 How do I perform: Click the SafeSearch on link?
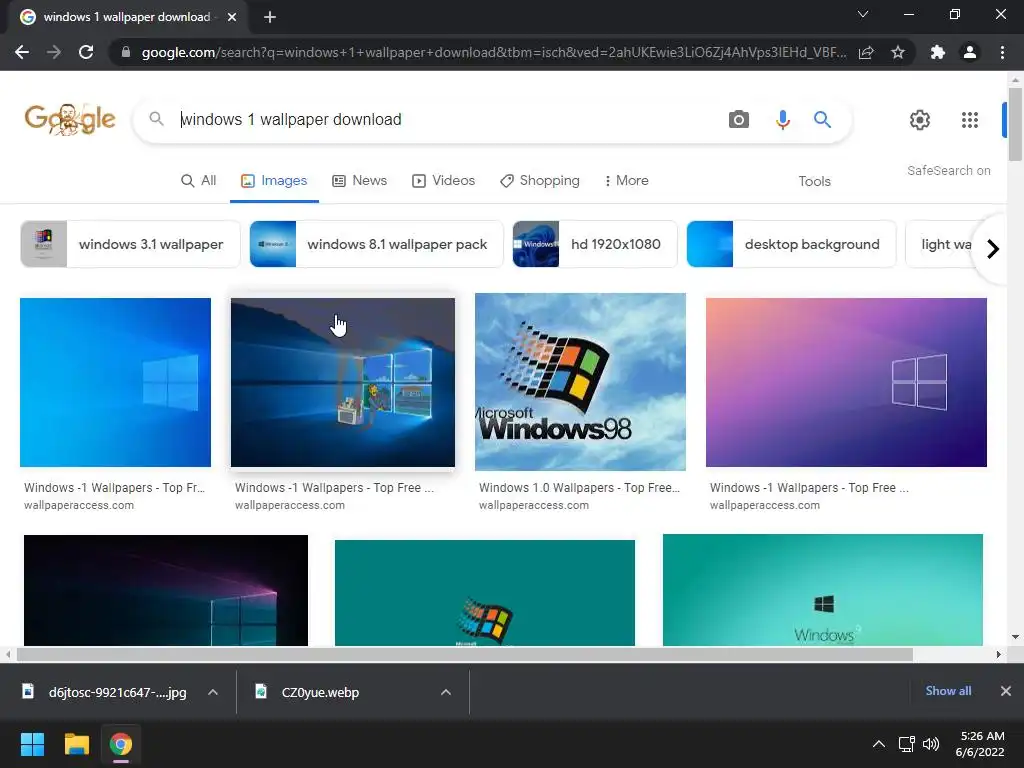click(948, 170)
